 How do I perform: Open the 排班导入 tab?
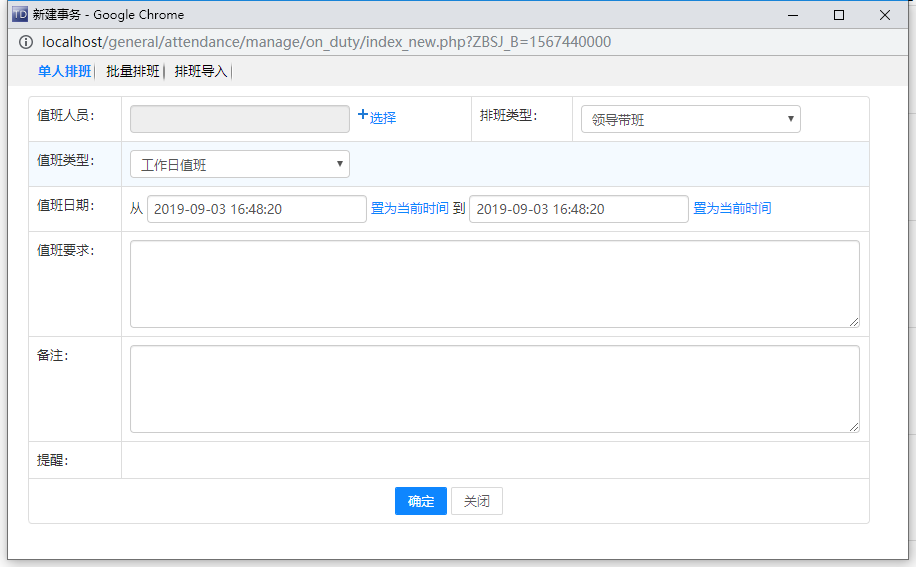[201, 71]
